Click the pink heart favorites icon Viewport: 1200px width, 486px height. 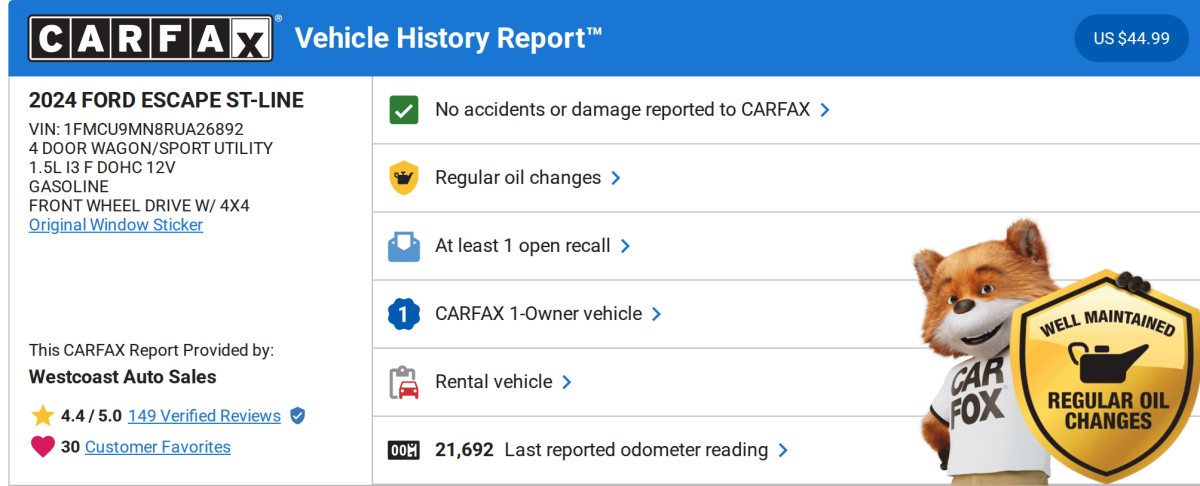point(42,447)
